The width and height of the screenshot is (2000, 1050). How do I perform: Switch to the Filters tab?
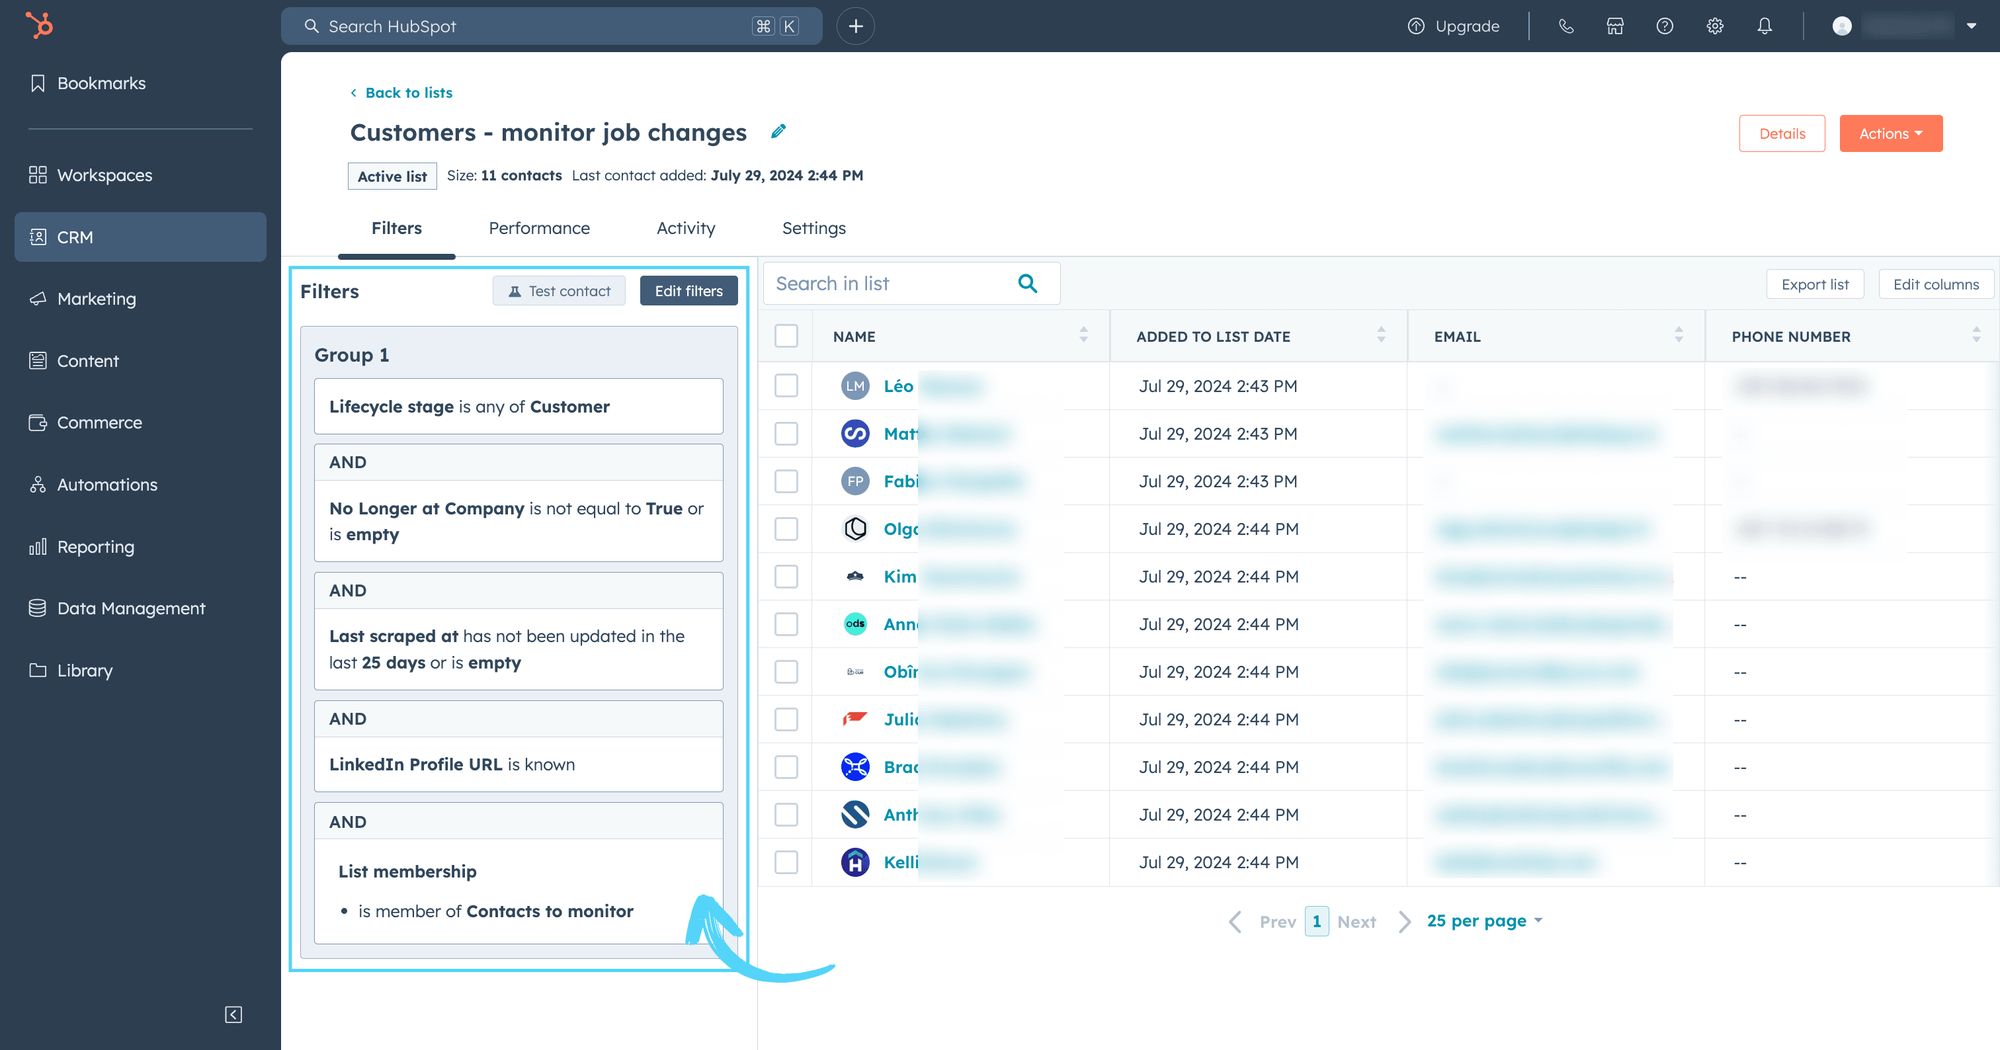point(396,228)
